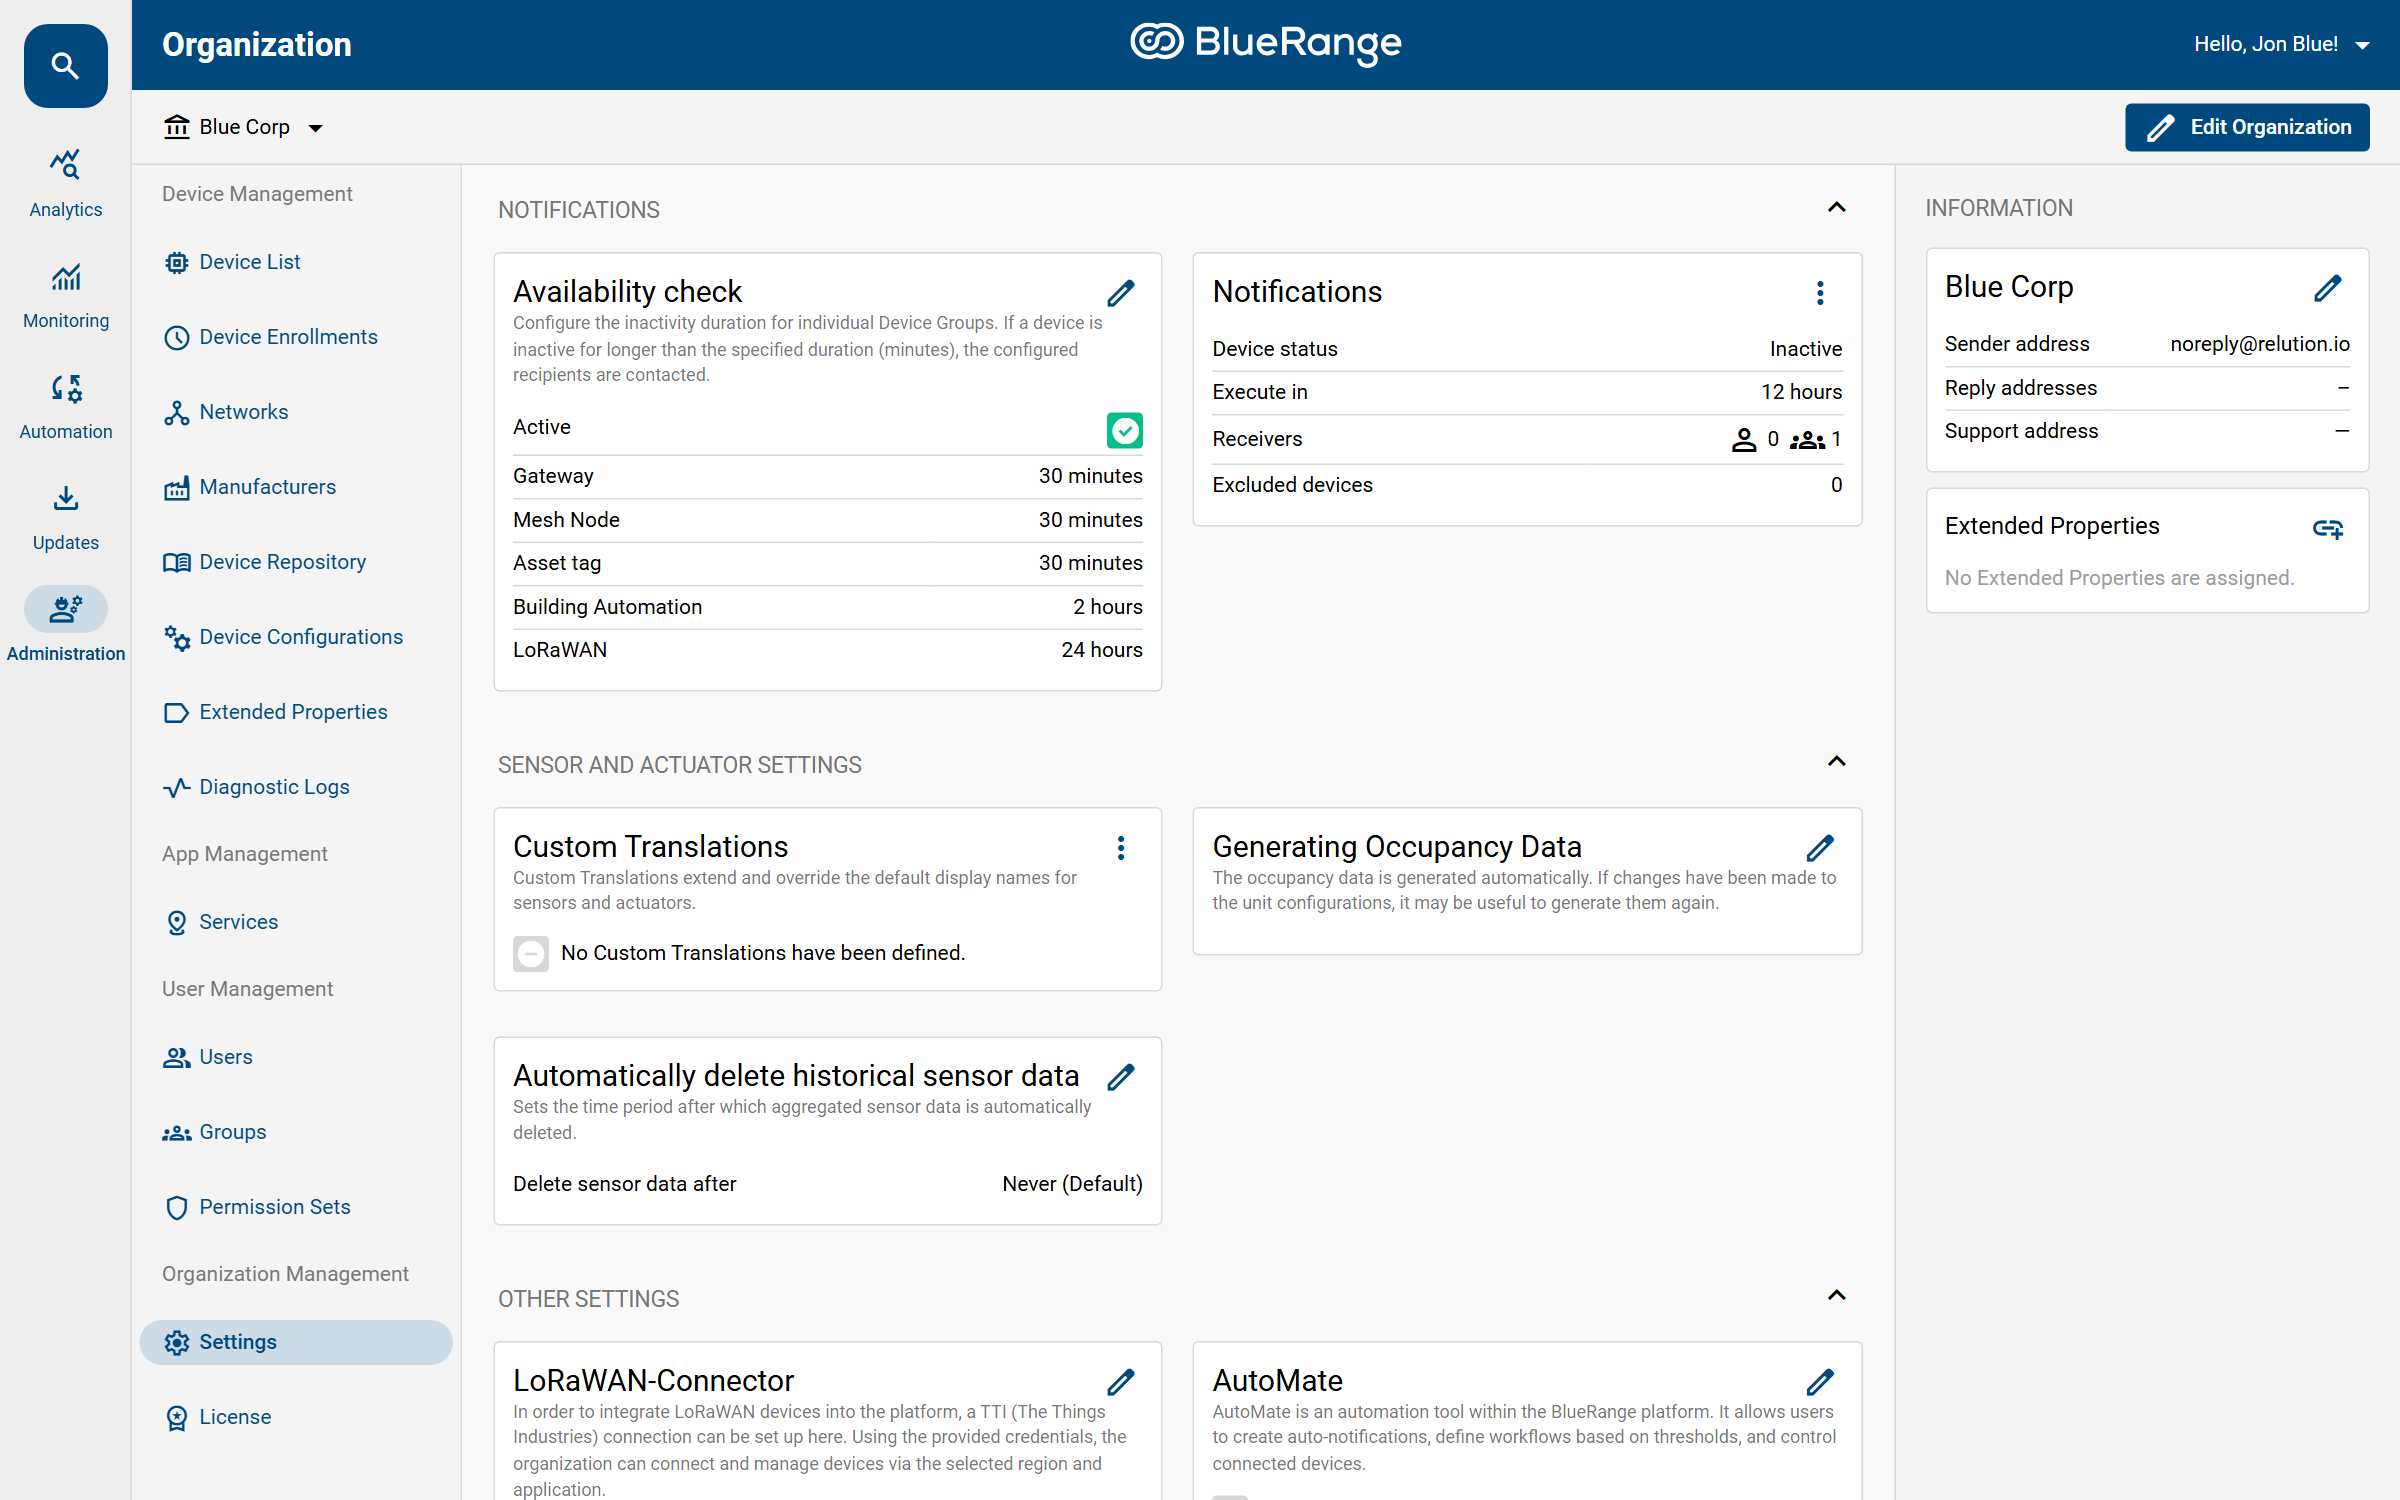The width and height of the screenshot is (2400, 1500).
Task: Collapse the Other Settings section
Action: [x=1837, y=1296]
